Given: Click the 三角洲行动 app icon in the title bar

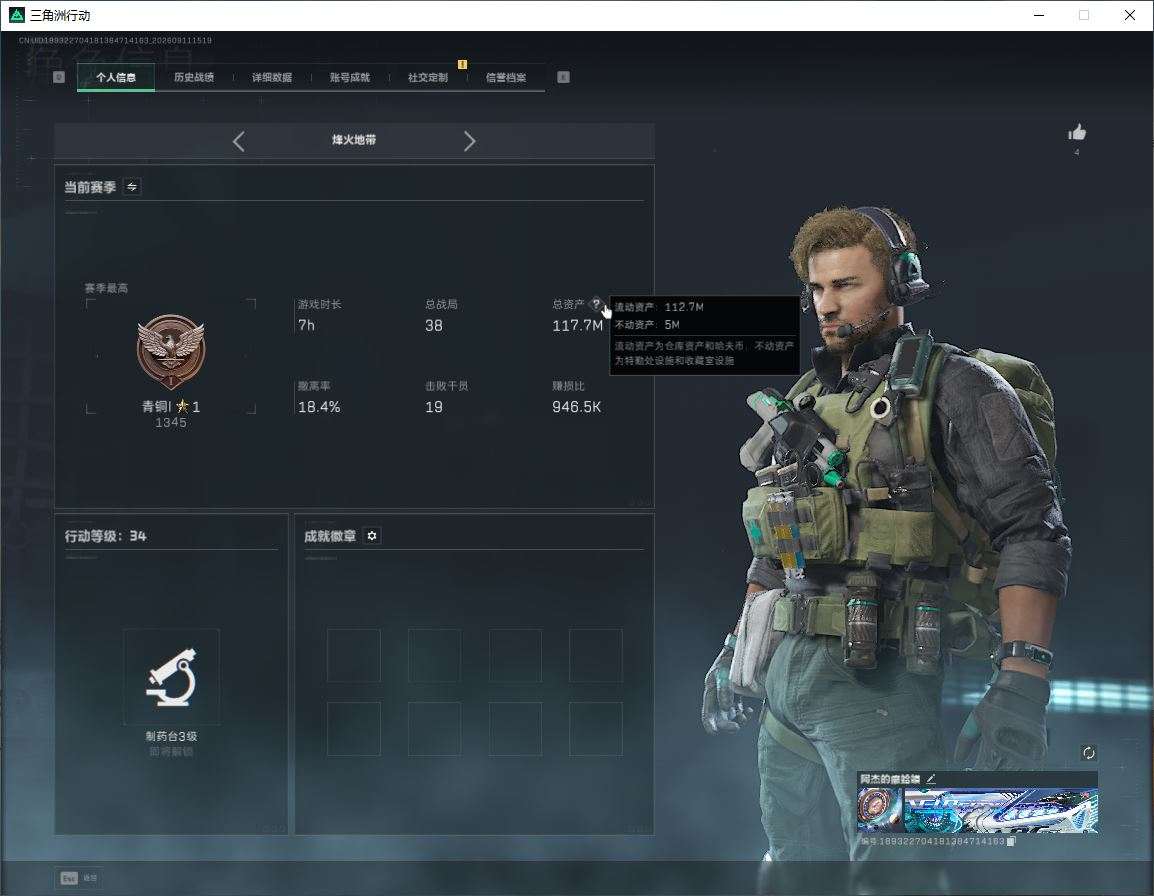Looking at the screenshot, I should [16, 15].
